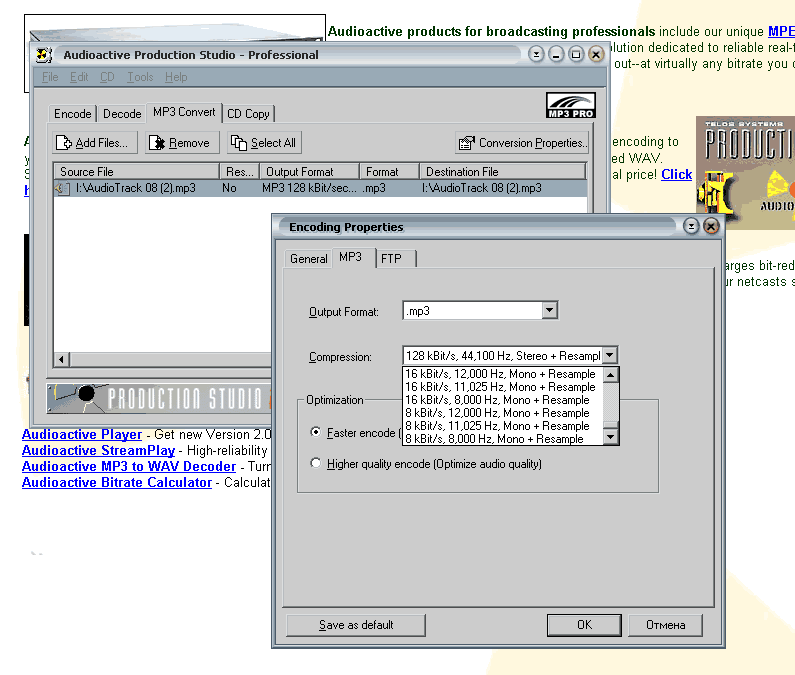
Task: Click compression list scroll up arrow
Action: click(610, 375)
